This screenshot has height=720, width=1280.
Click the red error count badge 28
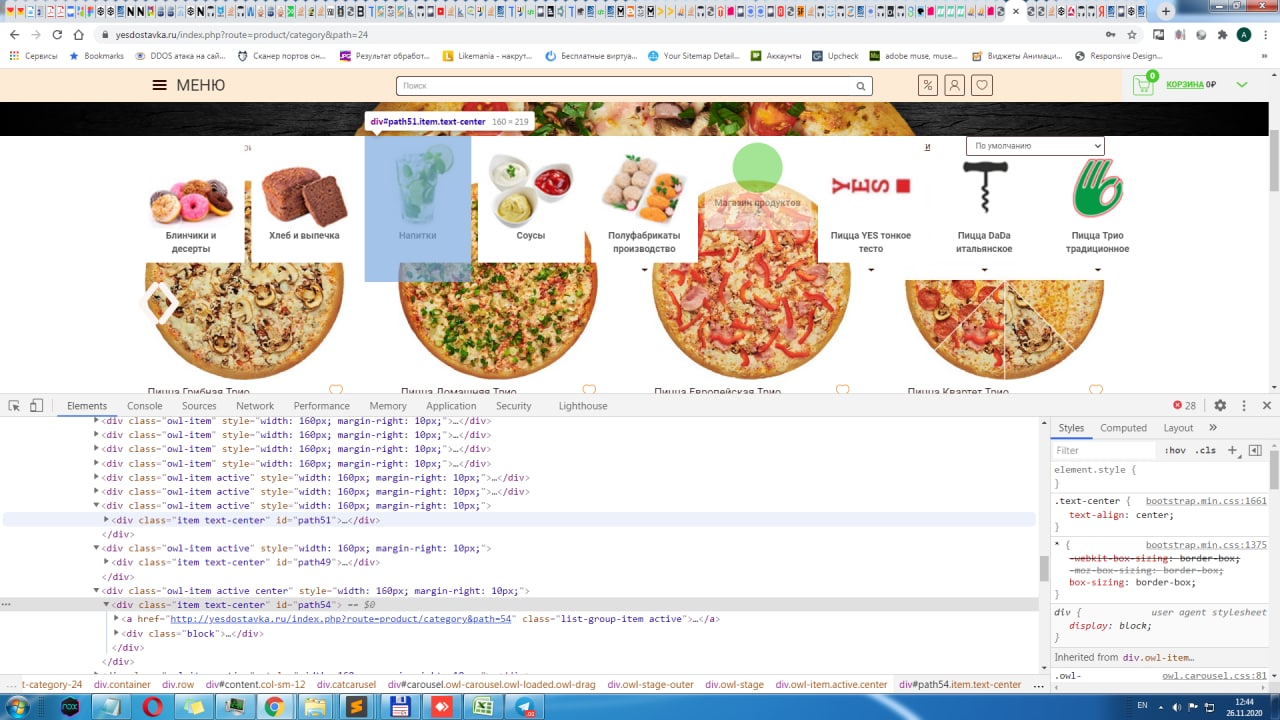(x=1185, y=406)
